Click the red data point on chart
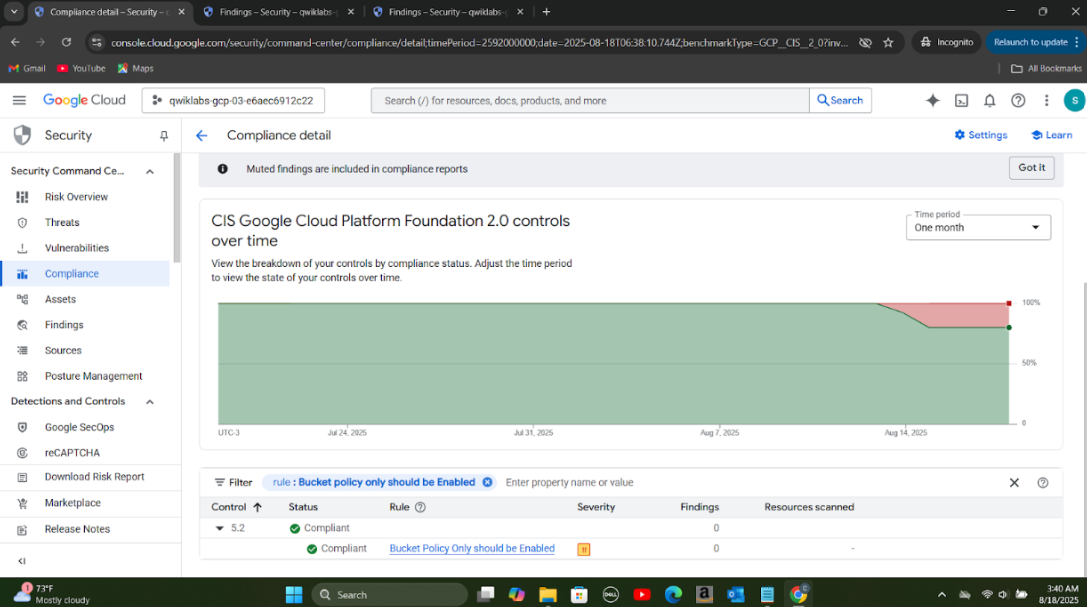 pyautogui.click(x=1009, y=303)
